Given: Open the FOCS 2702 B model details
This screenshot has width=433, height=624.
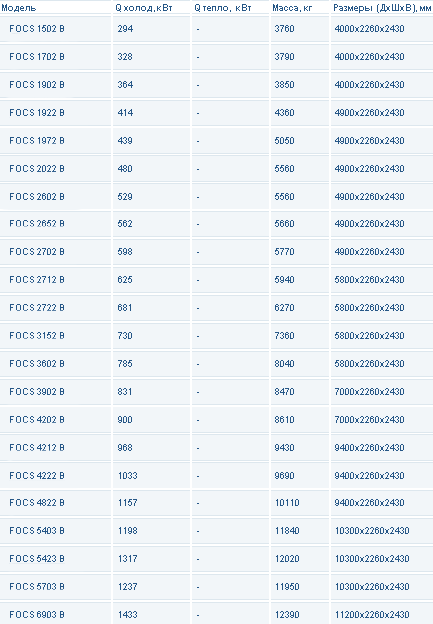Looking at the screenshot, I should 37,252.
